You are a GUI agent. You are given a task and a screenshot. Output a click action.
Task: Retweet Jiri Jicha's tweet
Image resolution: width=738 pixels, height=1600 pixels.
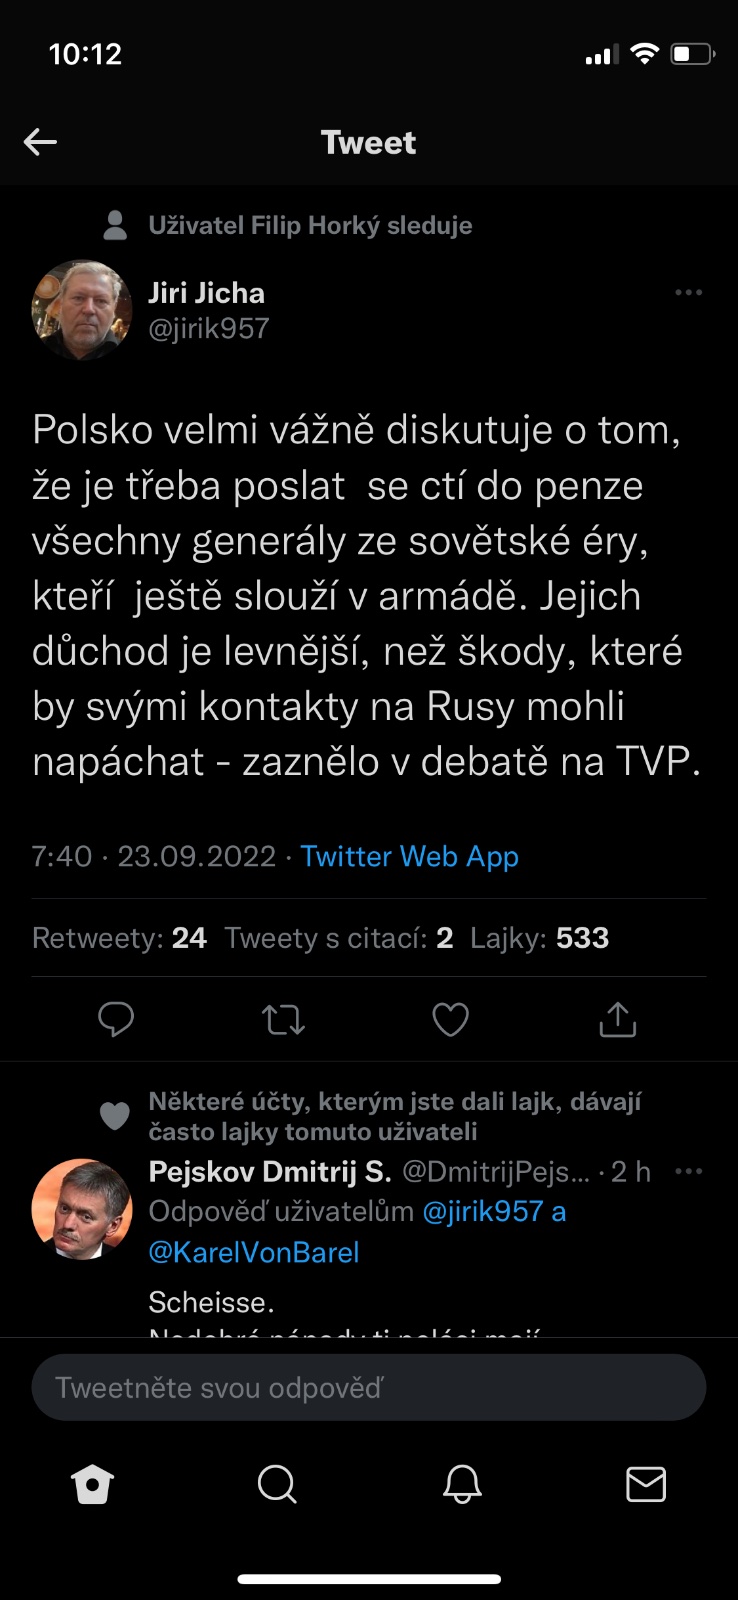(283, 1020)
